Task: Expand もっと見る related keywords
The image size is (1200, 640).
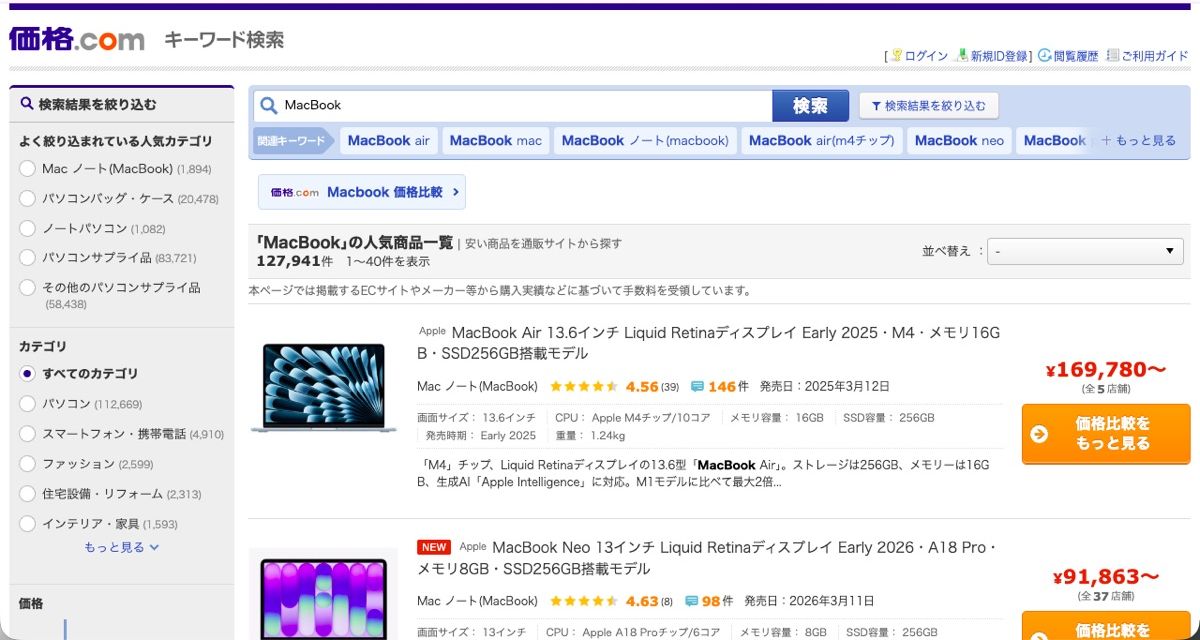Action: pyautogui.click(x=1139, y=141)
